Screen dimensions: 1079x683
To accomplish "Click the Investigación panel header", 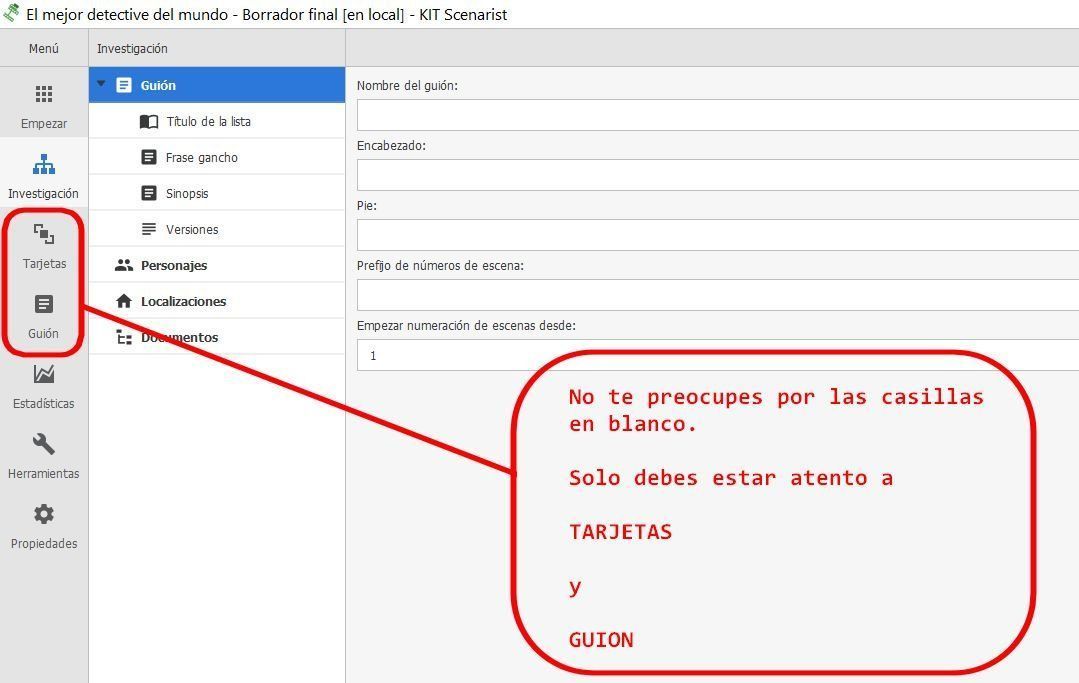I will [130, 47].
